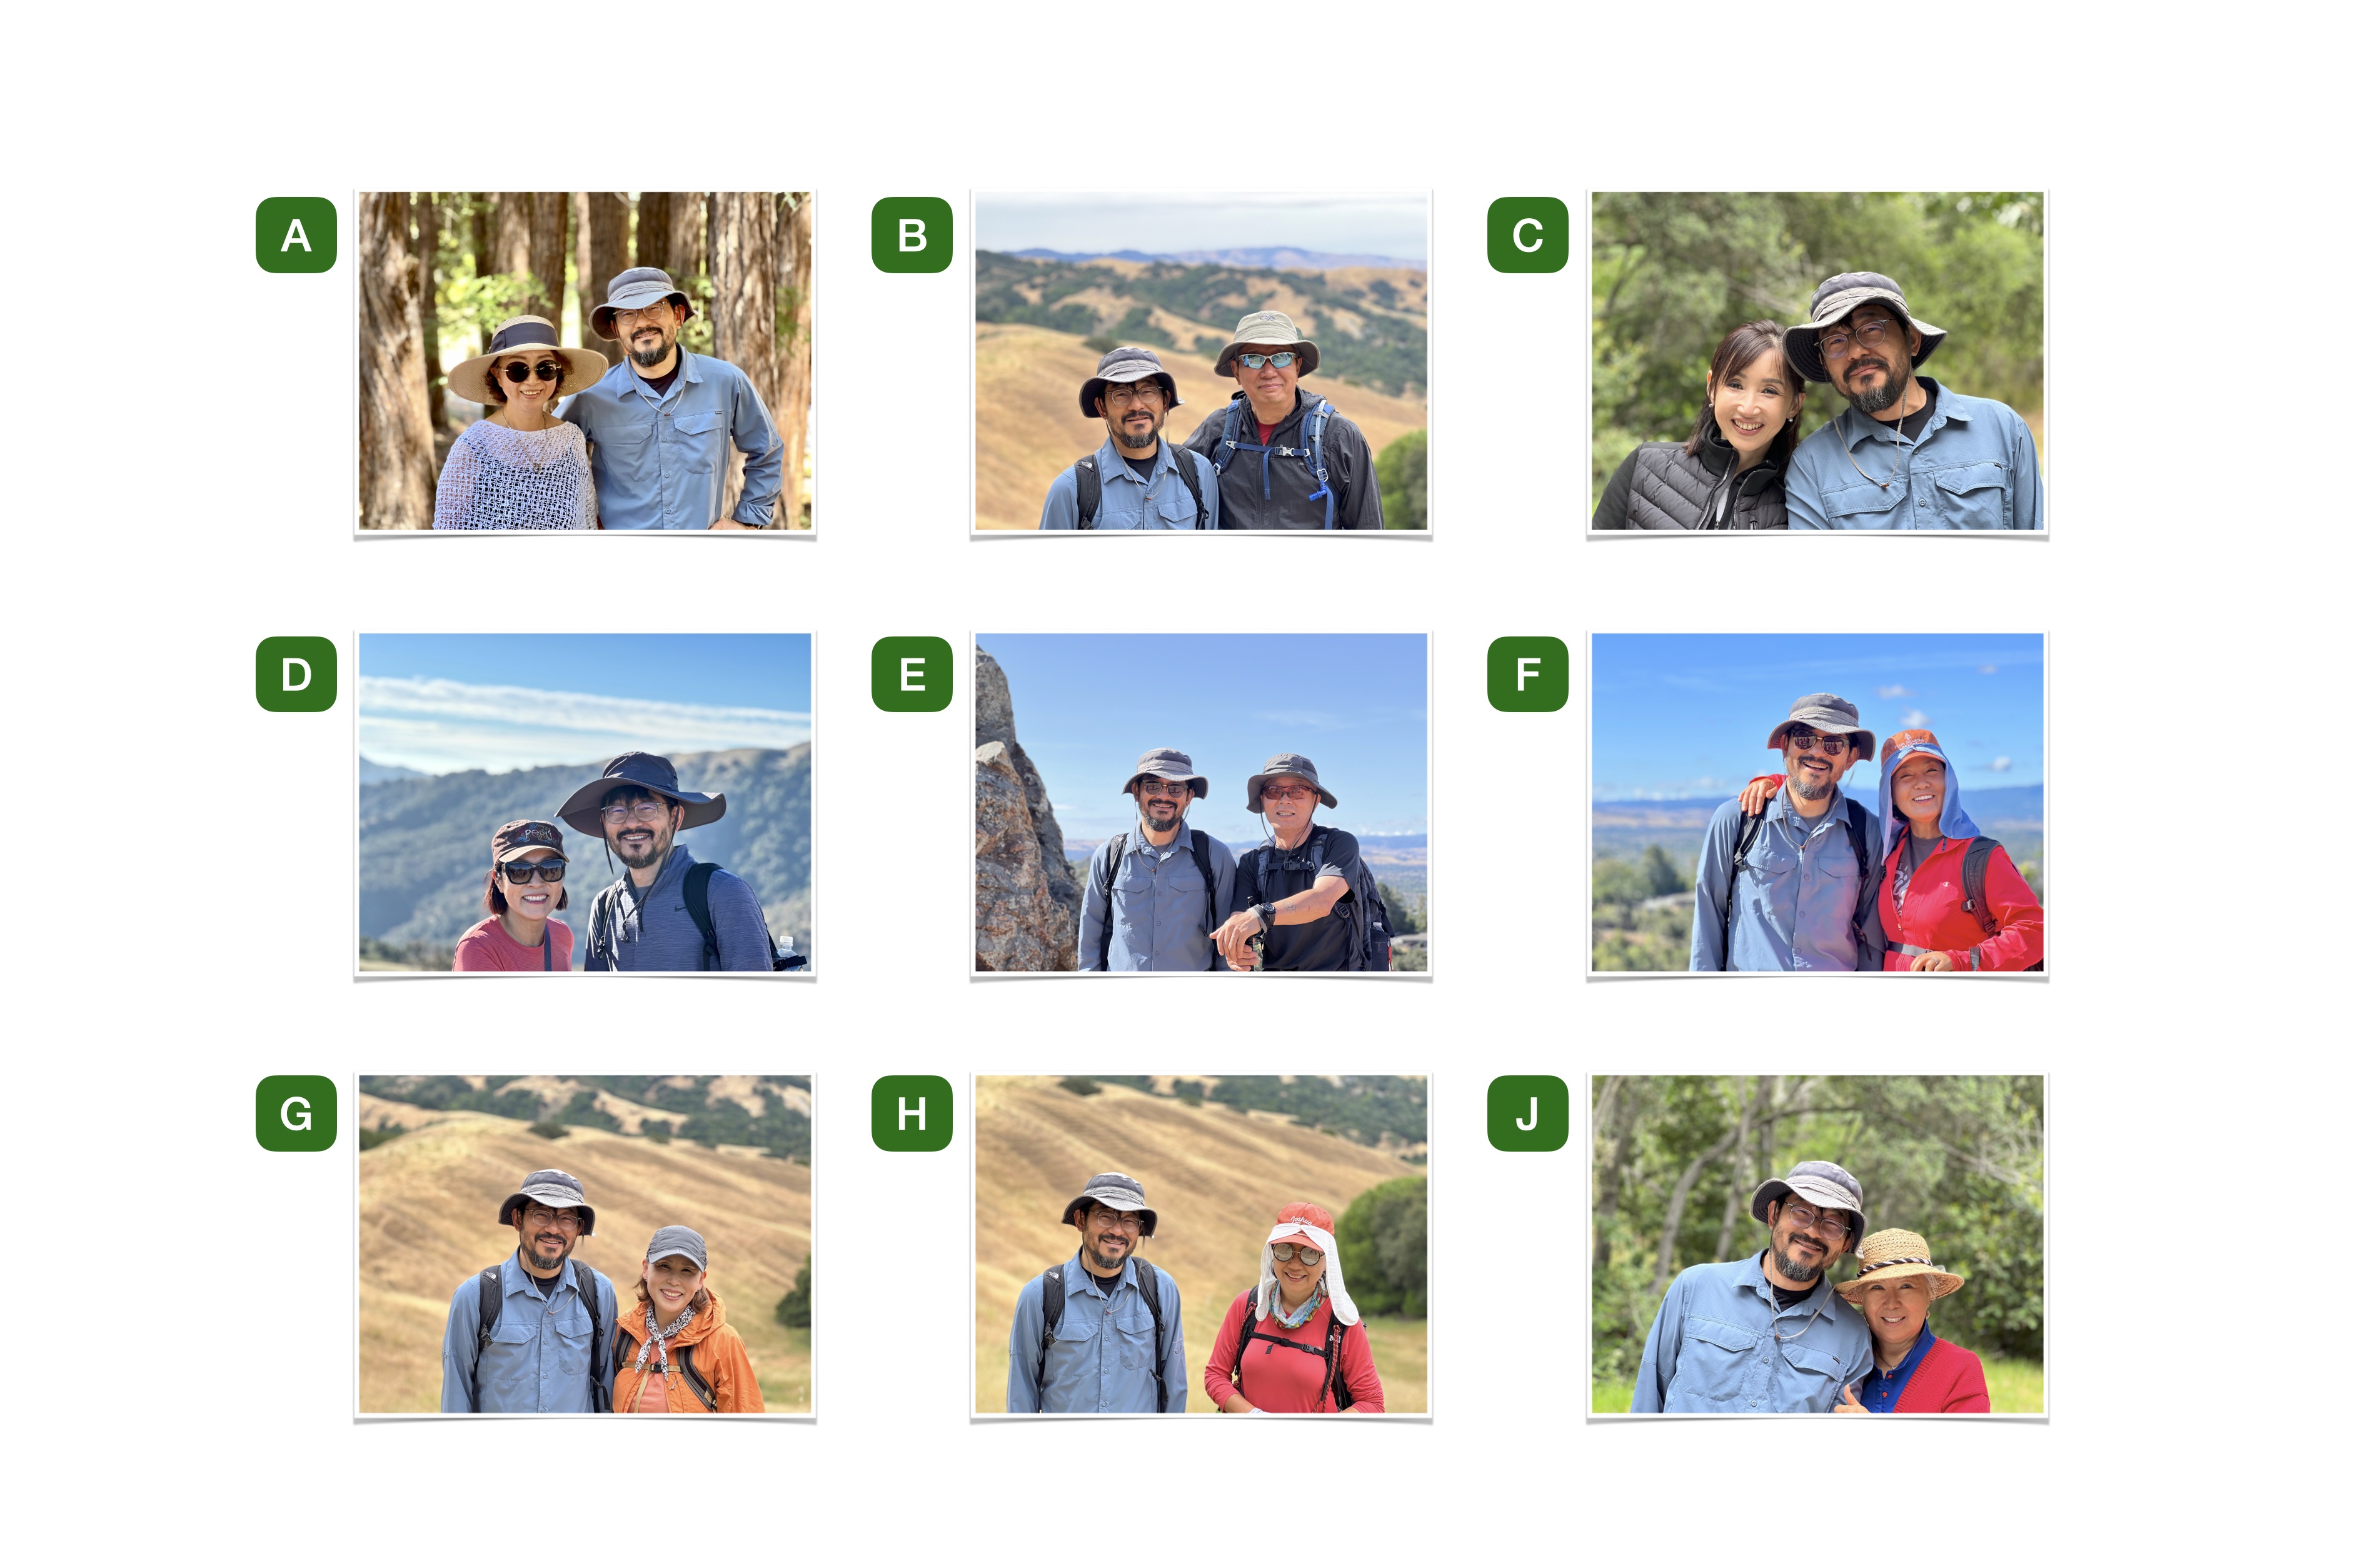Viewport: 2357px width, 1568px height.
Task: Open photo F with woman in red jacket
Action: coord(1817,802)
